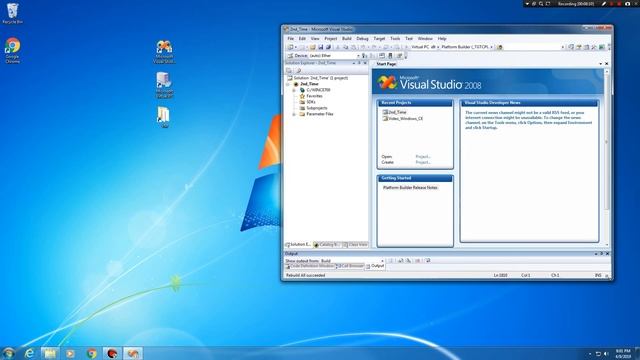Open Windows Media Player from the taskbar
The image size is (640, 360).
[71, 353]
